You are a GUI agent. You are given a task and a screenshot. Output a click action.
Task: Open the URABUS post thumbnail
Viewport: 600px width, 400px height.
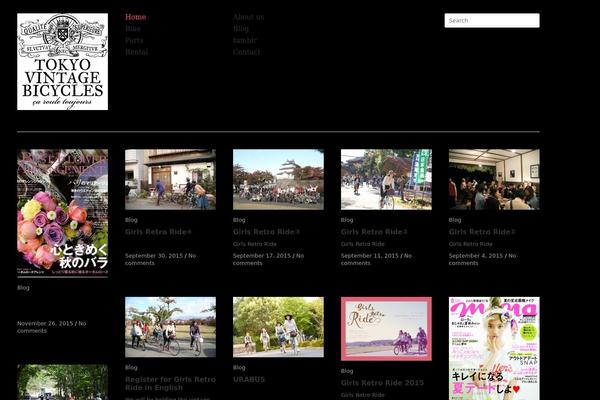(x=278, y=327)
